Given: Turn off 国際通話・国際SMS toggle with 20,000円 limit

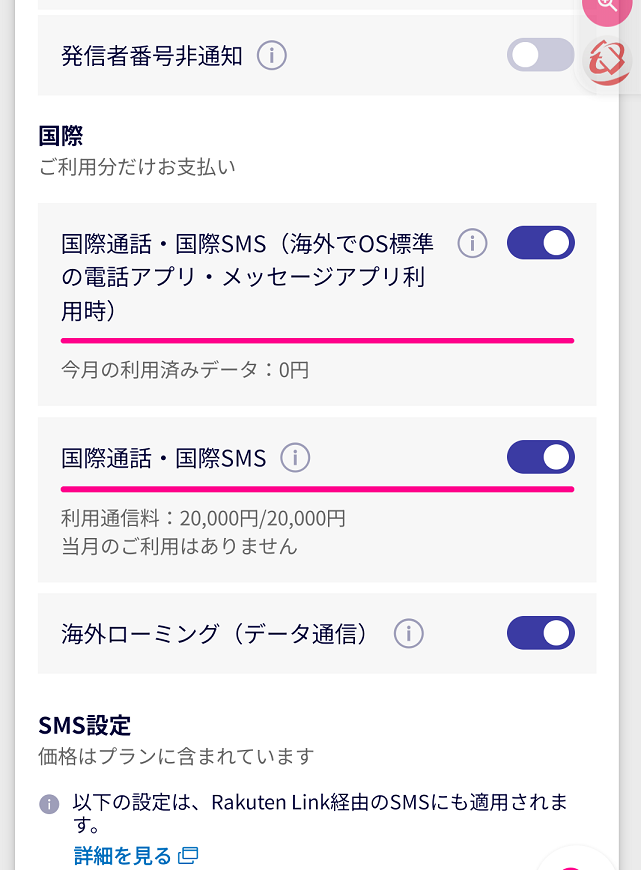Looking at the screenshot, I should tap(540, 458).
